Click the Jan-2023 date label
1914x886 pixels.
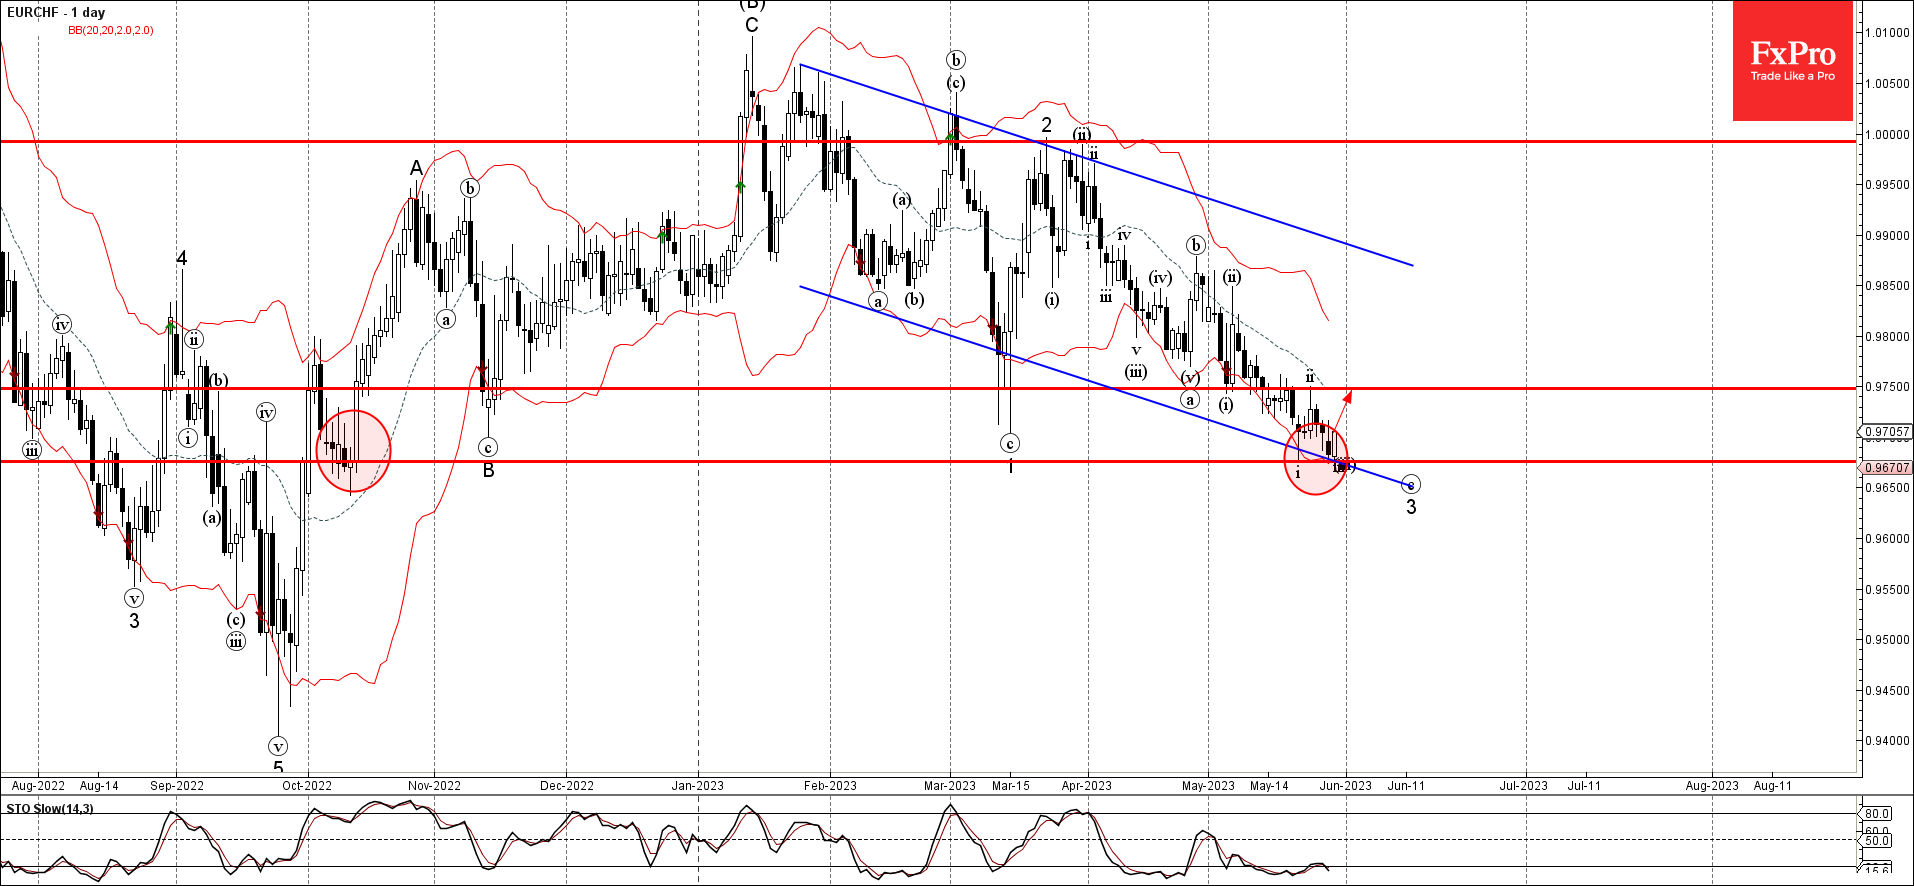698,786
